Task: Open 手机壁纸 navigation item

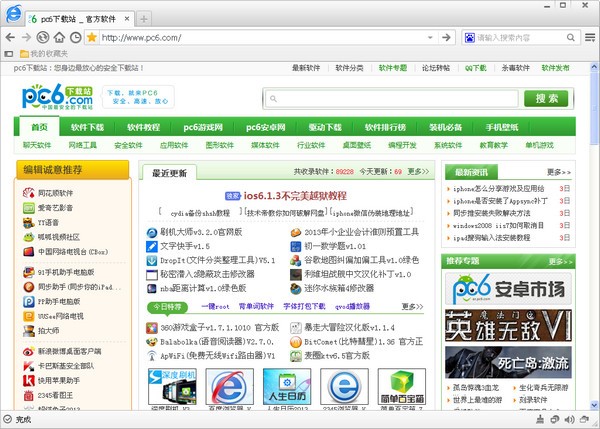Action: click(x=502, y=127)
